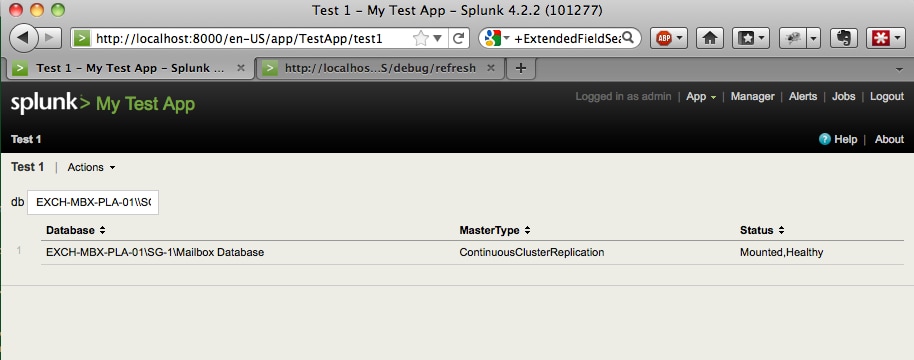
Task: Reload the page with the refresh icon
Action: tap(459, 39)
